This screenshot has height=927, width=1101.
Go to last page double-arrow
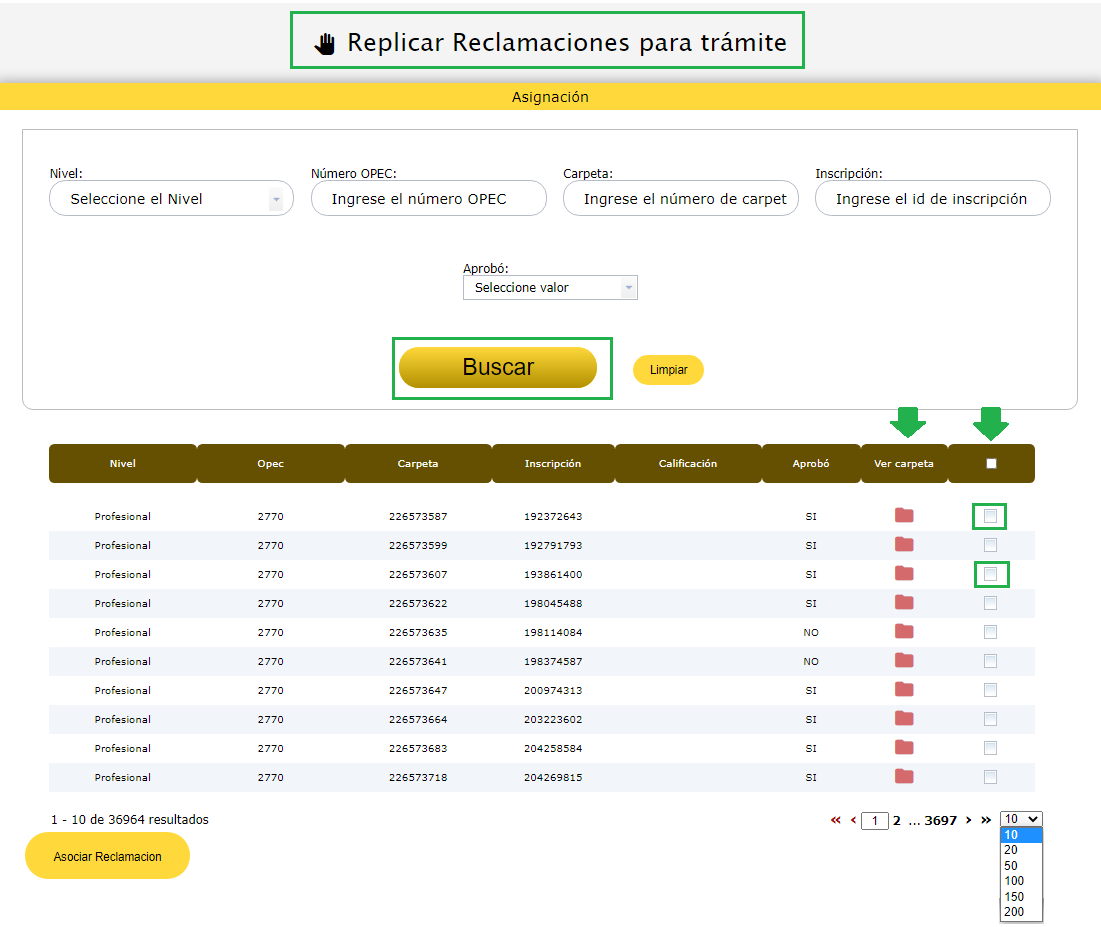coord(986,820)
